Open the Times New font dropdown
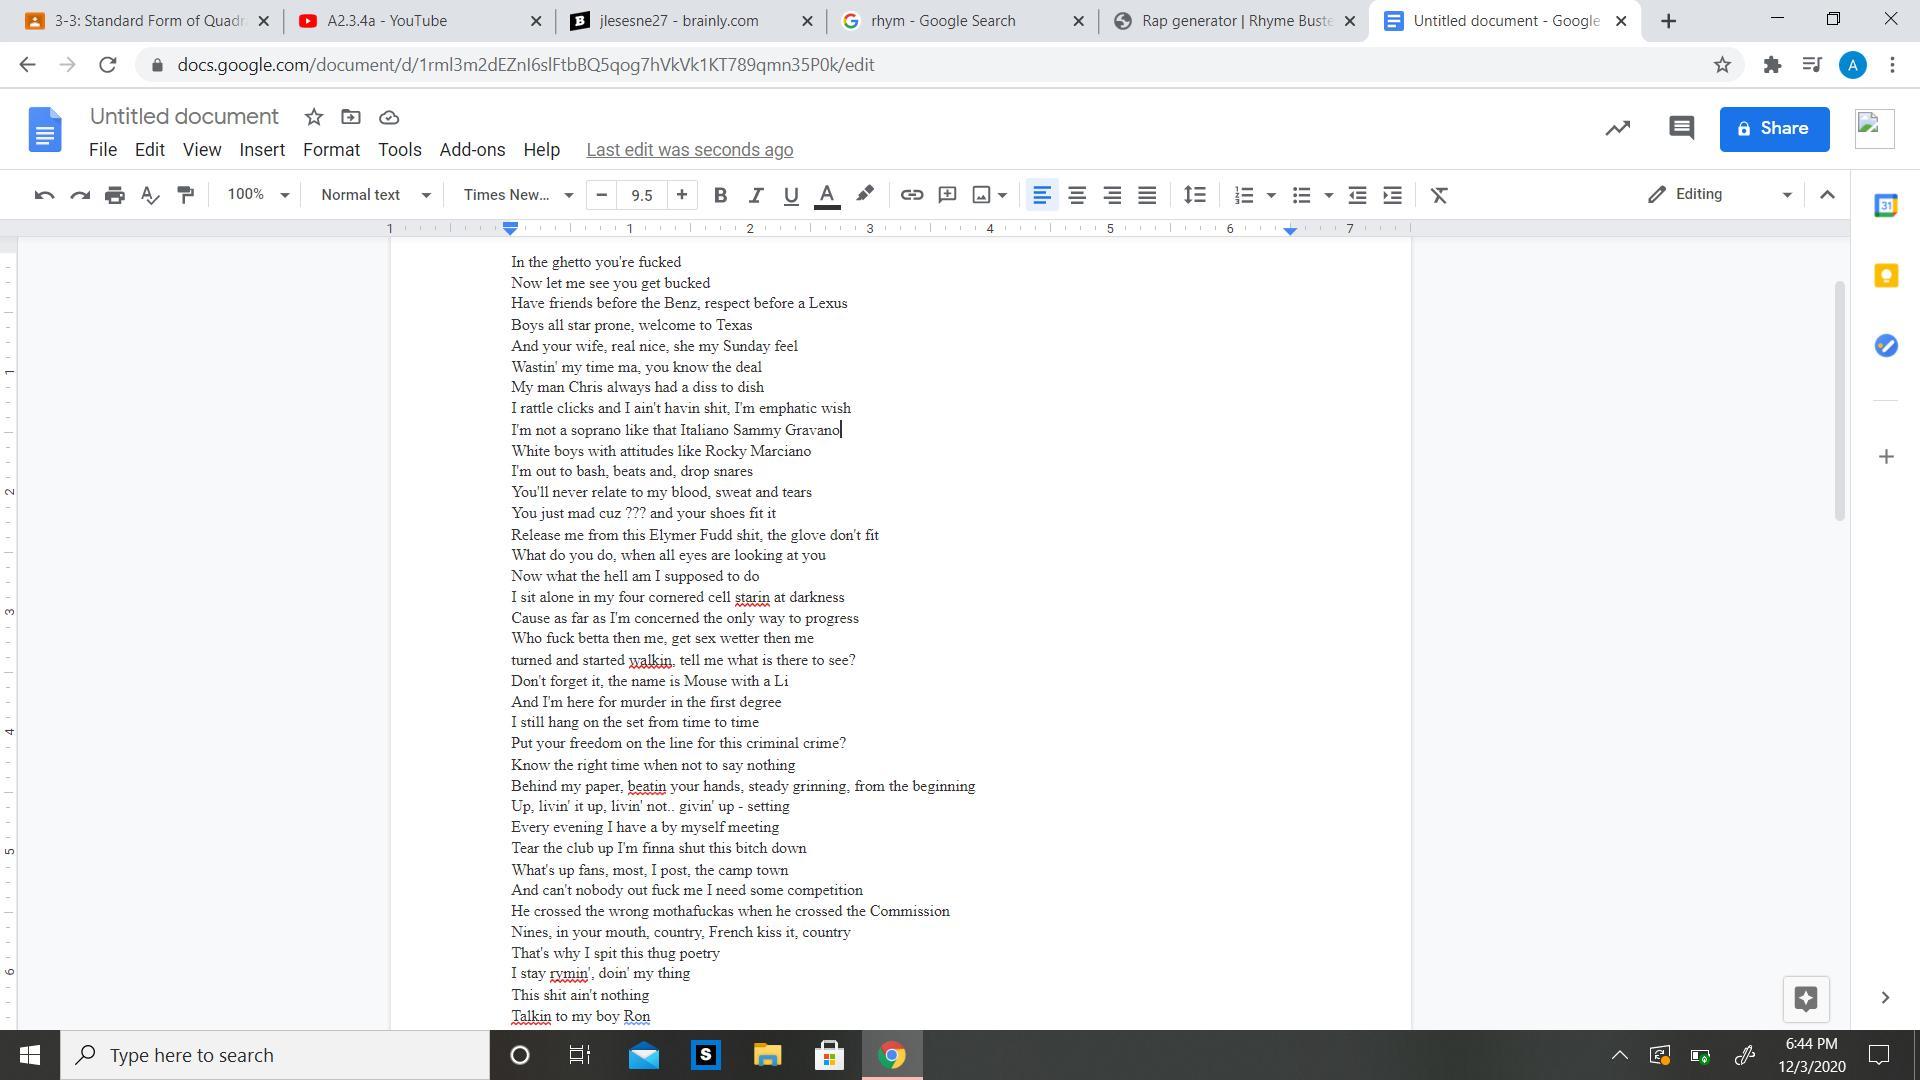The image size is (1920, 1080). [x=517, y=195]
